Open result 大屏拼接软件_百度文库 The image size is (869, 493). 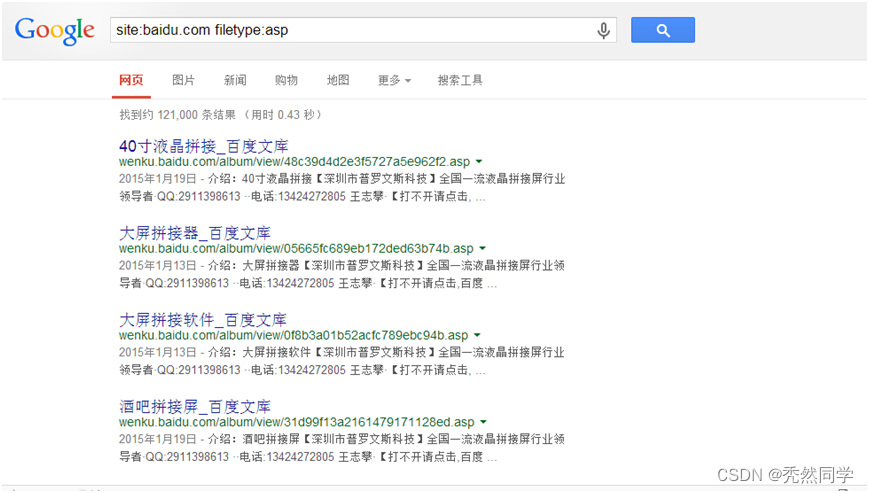(203, 320)
